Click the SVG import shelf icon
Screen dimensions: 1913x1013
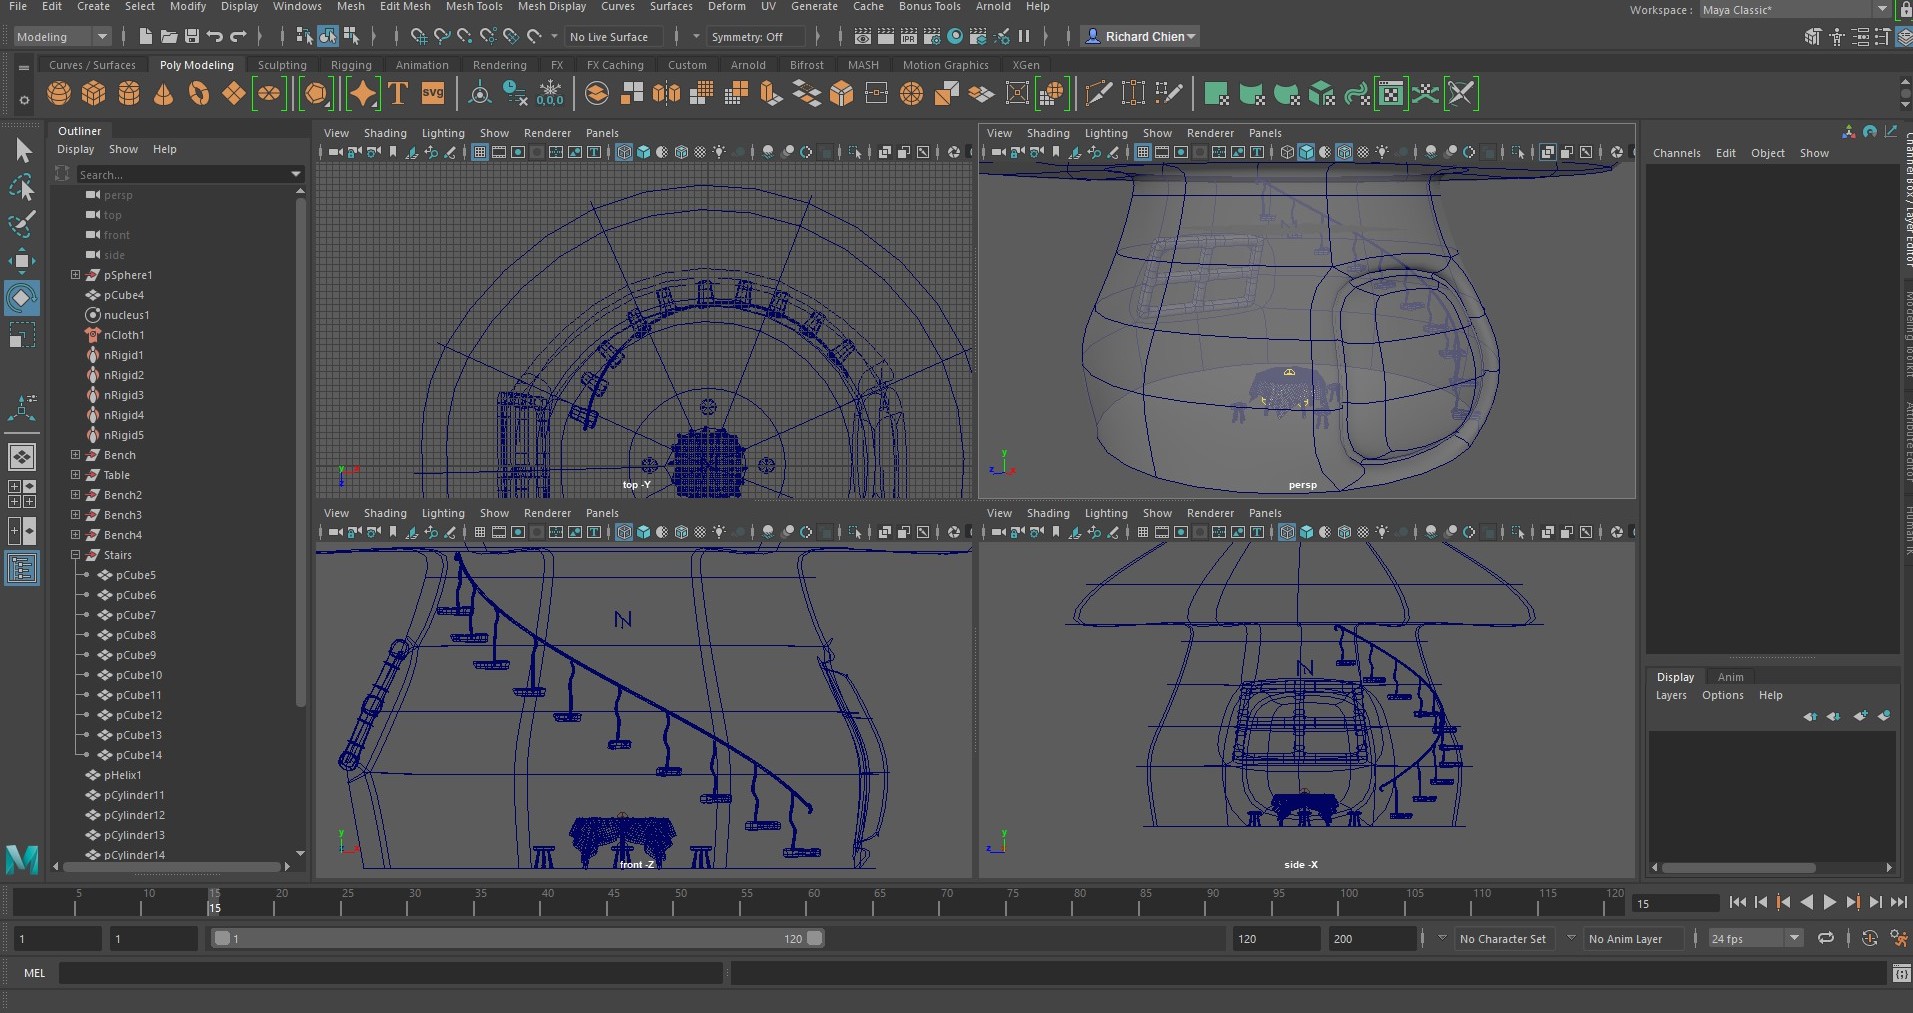coord(433,94)
